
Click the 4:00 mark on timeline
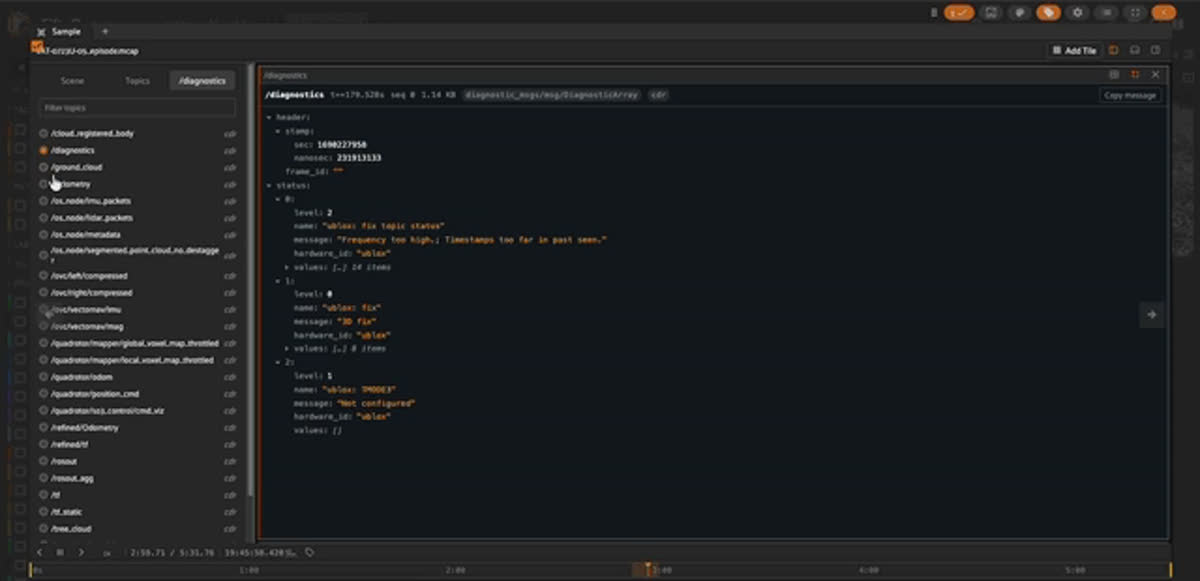point(868,570)
